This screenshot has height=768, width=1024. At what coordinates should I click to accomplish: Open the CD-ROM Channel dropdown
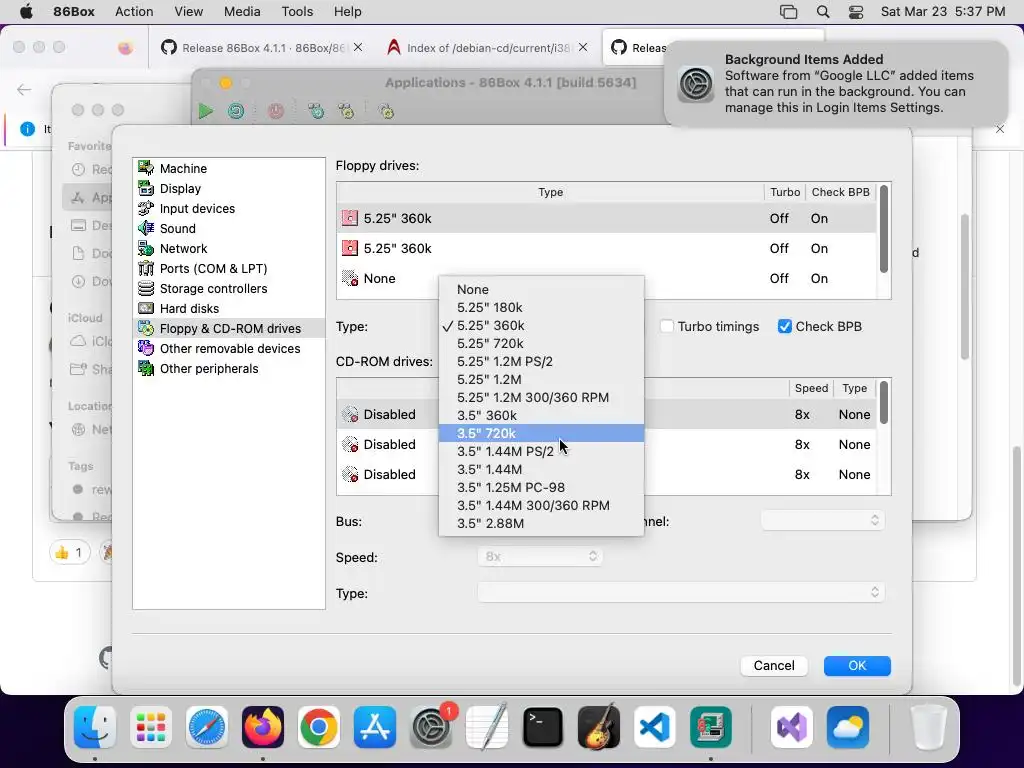823,520
